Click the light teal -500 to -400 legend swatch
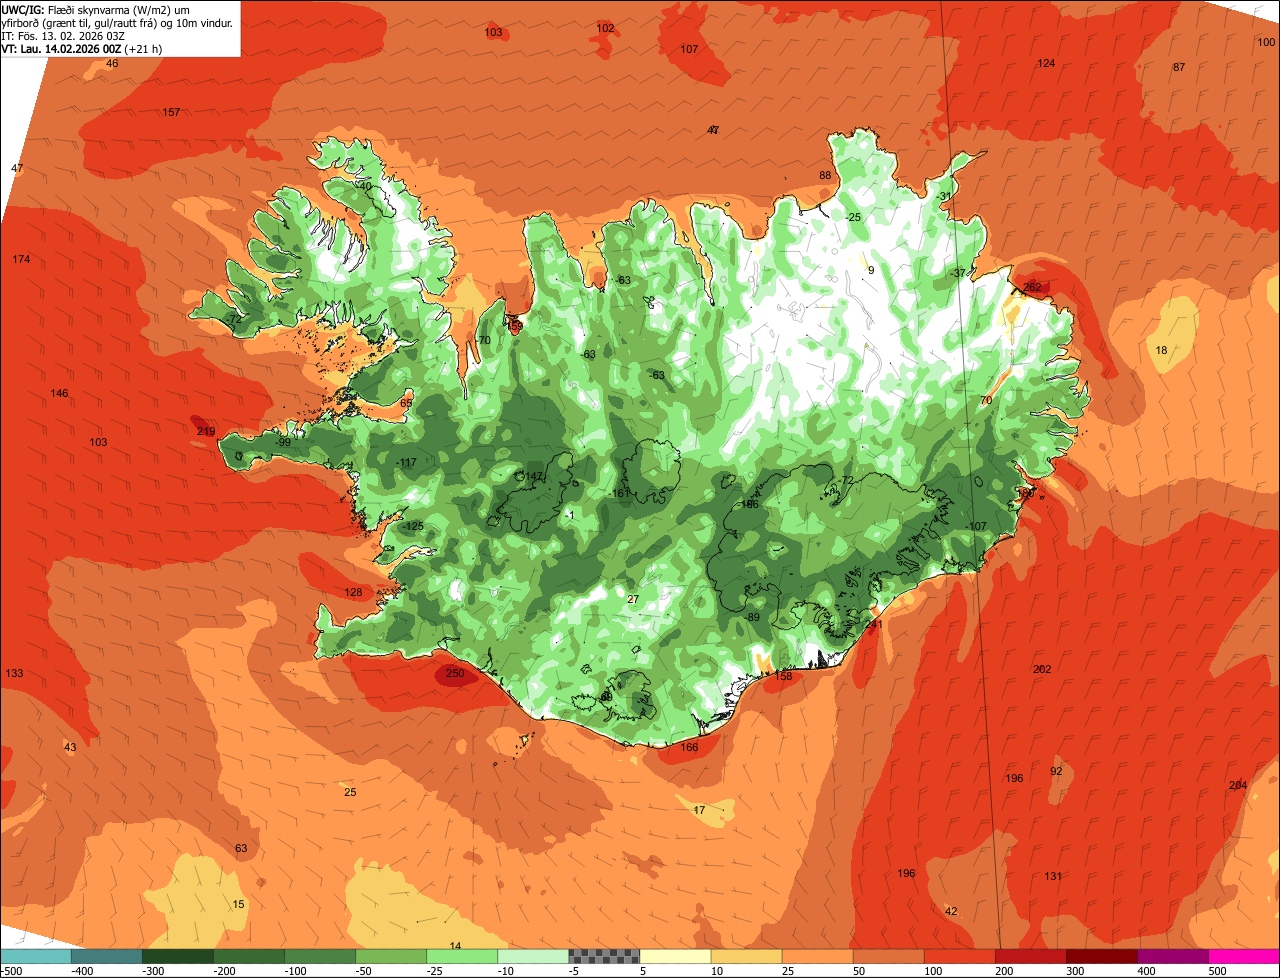 (x=36, y=956)
